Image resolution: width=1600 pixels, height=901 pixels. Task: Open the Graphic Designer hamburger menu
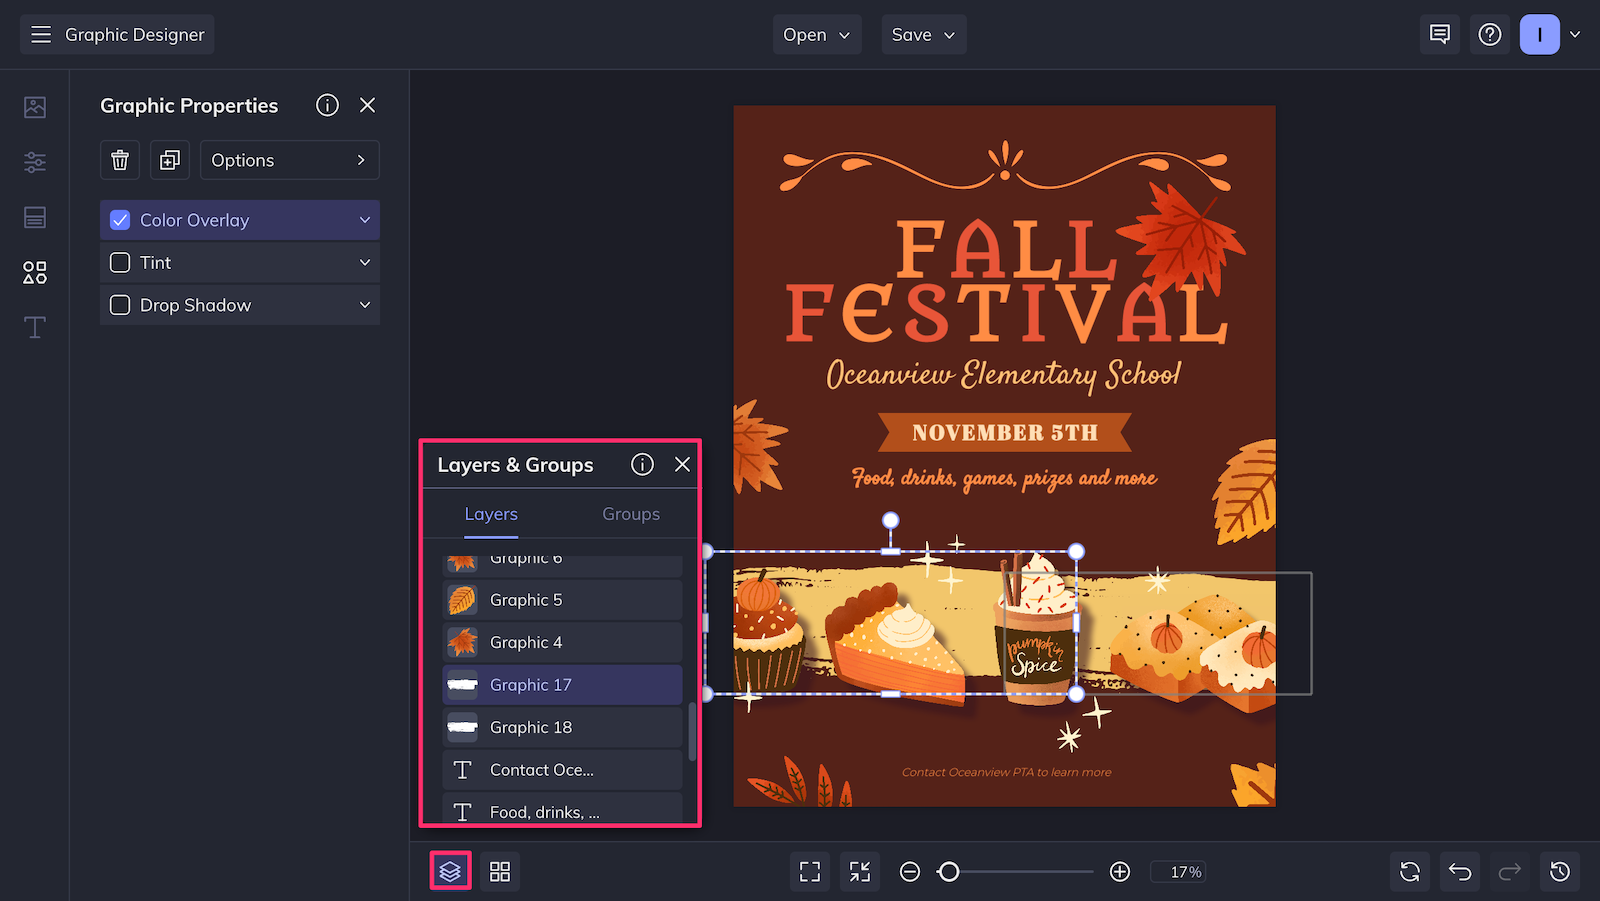coord(41,33)
